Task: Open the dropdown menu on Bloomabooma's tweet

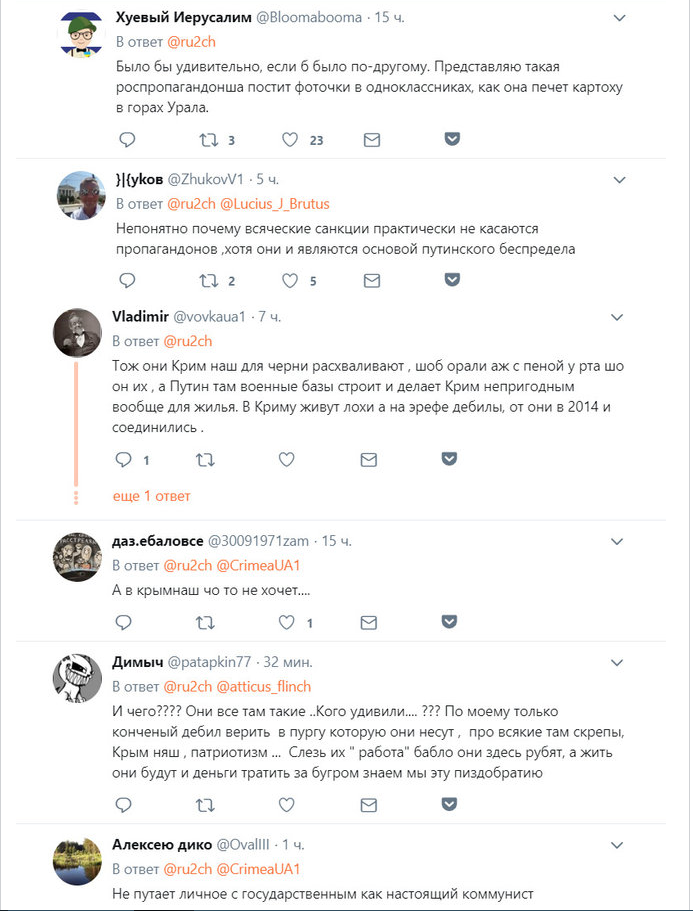Action: click(620, 18)
